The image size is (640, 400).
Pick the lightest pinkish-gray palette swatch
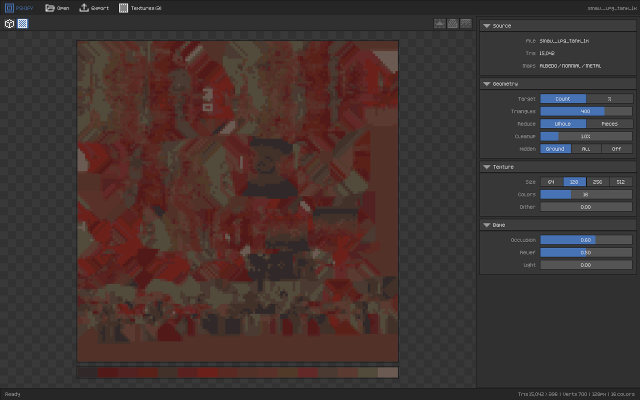(x=388, y=372)
